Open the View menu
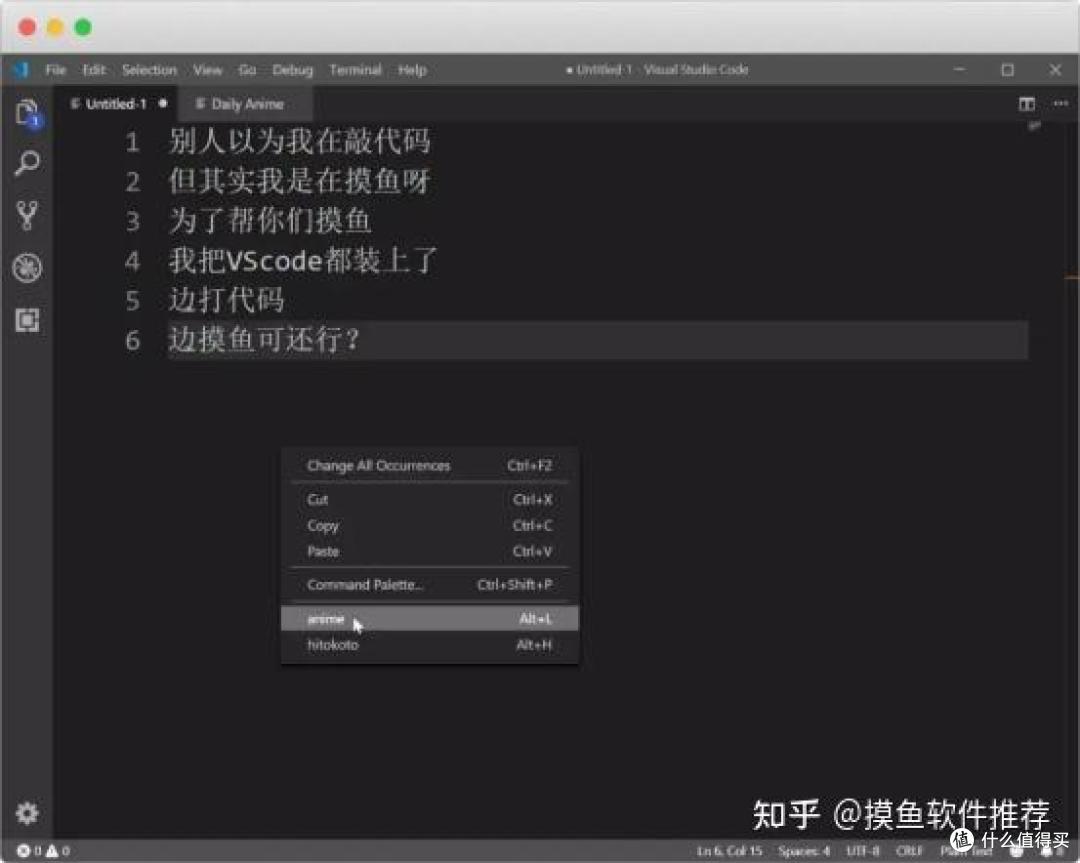The image size is (1080, 863). (207, 70)
